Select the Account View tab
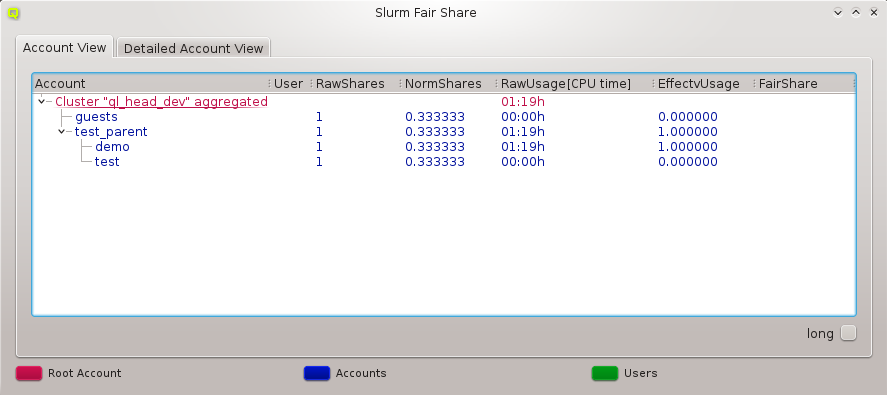 click(64, 47)
